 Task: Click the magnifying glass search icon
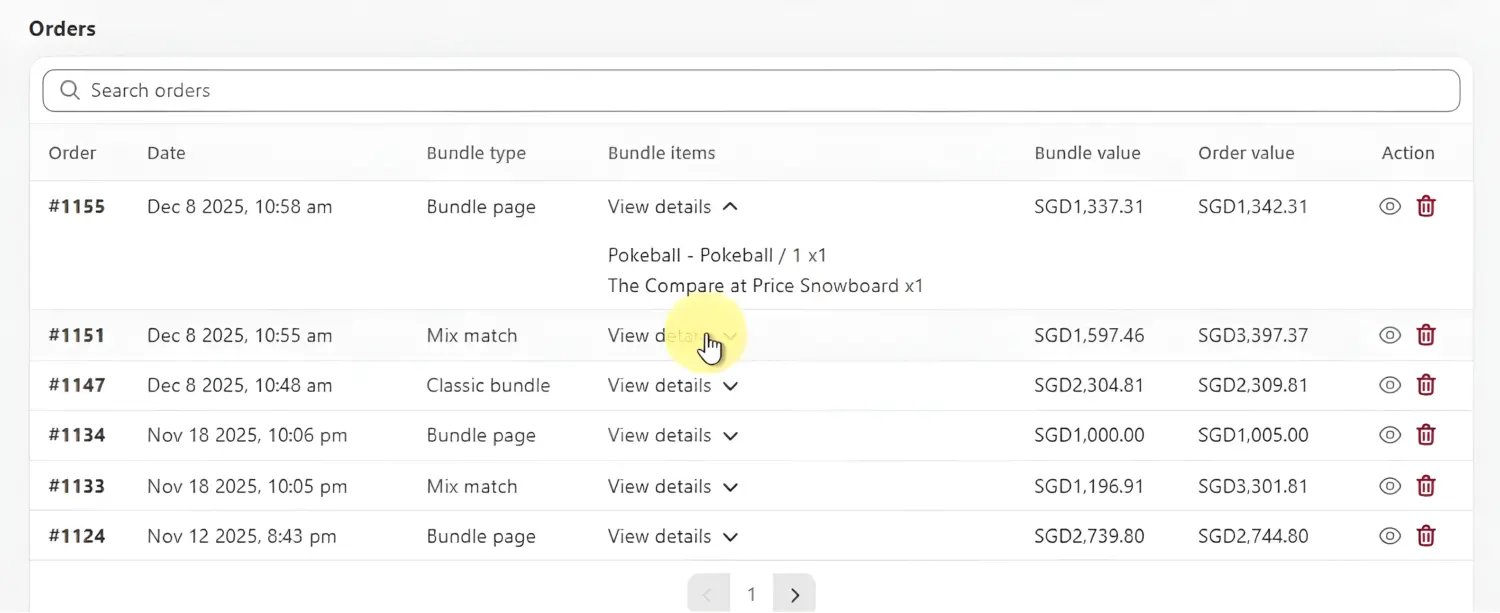tap(68, 90)
